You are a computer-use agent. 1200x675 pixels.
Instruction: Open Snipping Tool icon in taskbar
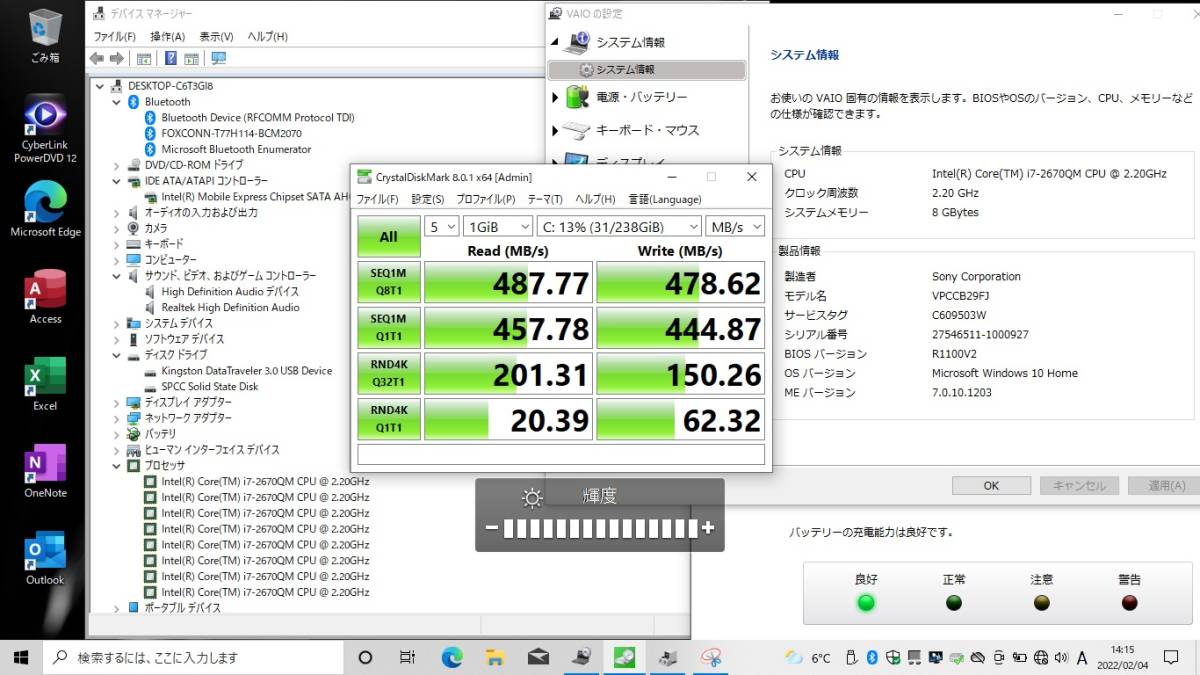712,657
